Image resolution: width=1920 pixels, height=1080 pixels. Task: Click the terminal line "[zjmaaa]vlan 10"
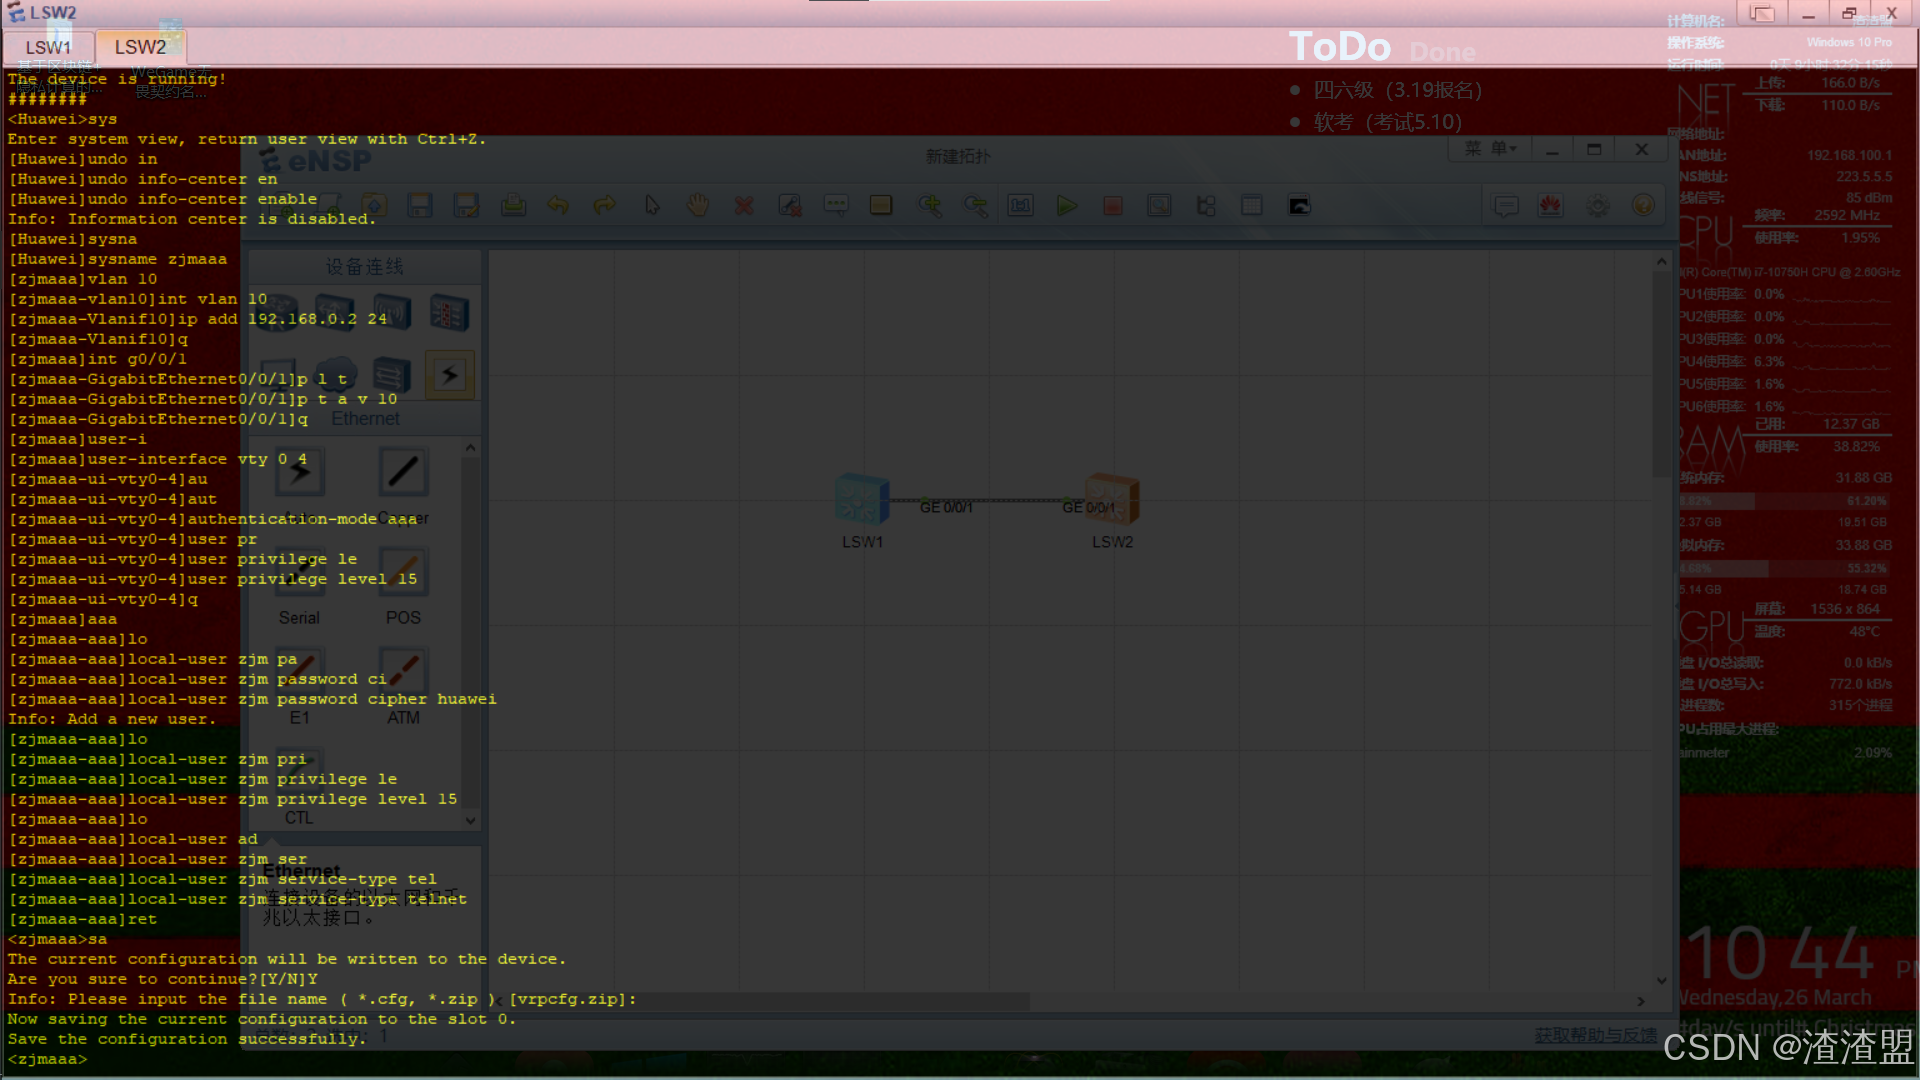pos(83,279)
